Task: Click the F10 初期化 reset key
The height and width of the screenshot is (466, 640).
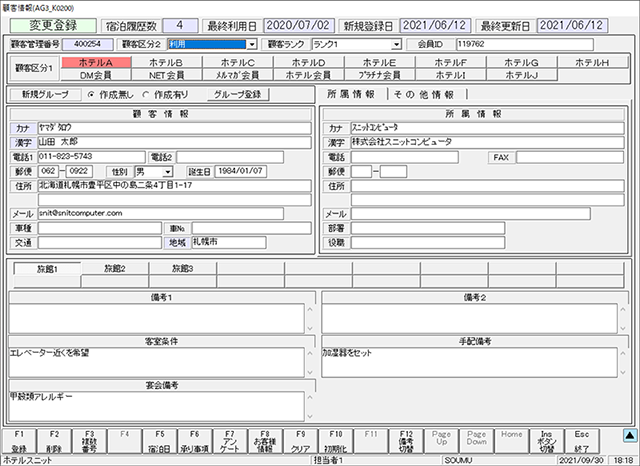Action: tap(336, 441)
